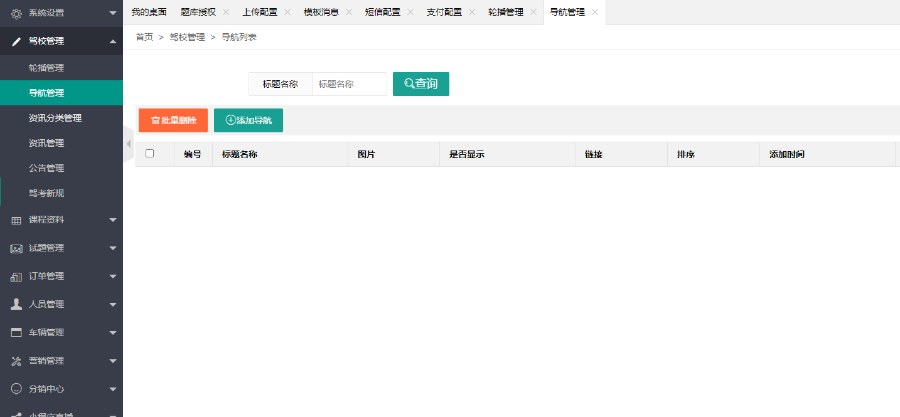Expand 营销管理 with its dropdown arrow
Image resolution: width=900 pixels, height=417 pixels.
pyautogui.click(x=113, y=361)
